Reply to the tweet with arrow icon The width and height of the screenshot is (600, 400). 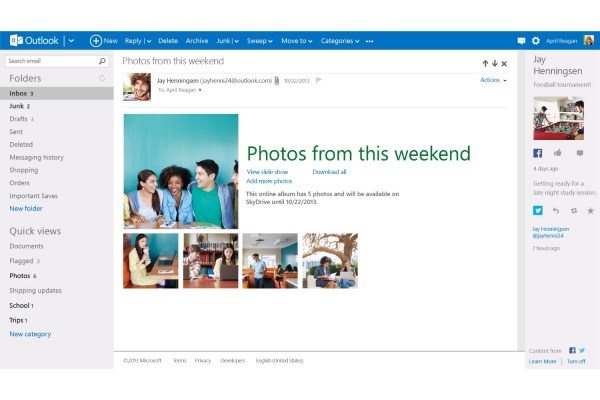(556, 211)
